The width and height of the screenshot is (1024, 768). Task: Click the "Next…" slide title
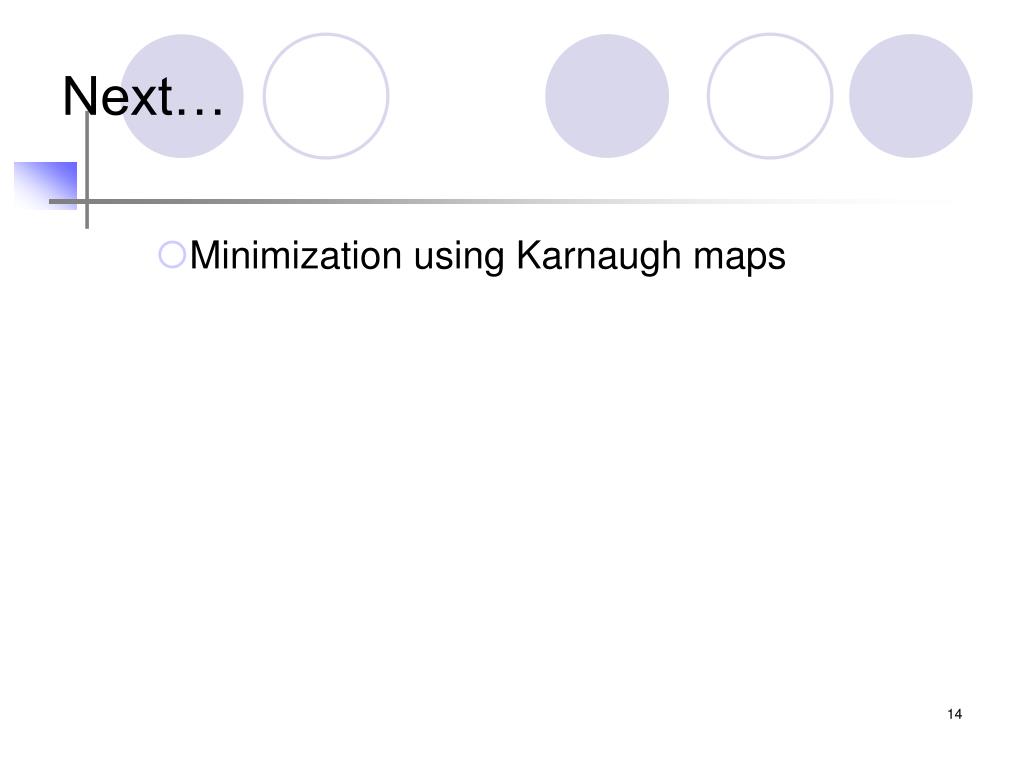pyautogui.click(x=143, y=97)
